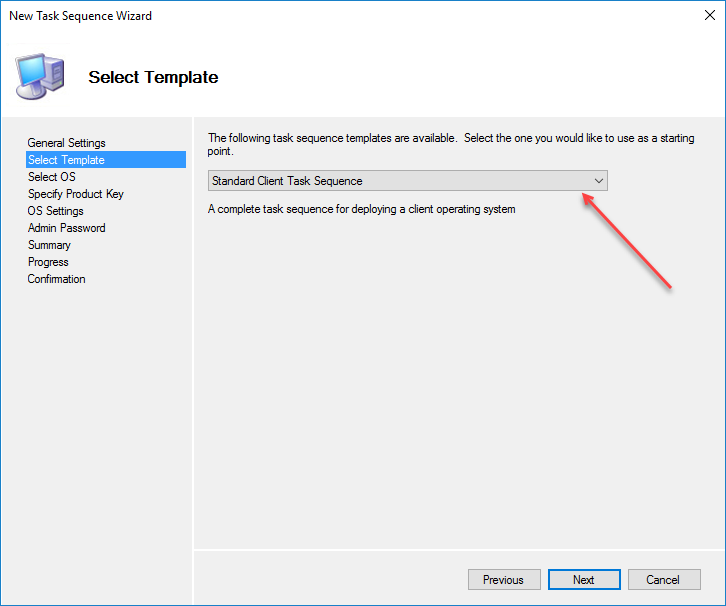Screen dimensions: 726x606
Task: Select the Select Template step in the sidebar
Action: coord(66,160)
